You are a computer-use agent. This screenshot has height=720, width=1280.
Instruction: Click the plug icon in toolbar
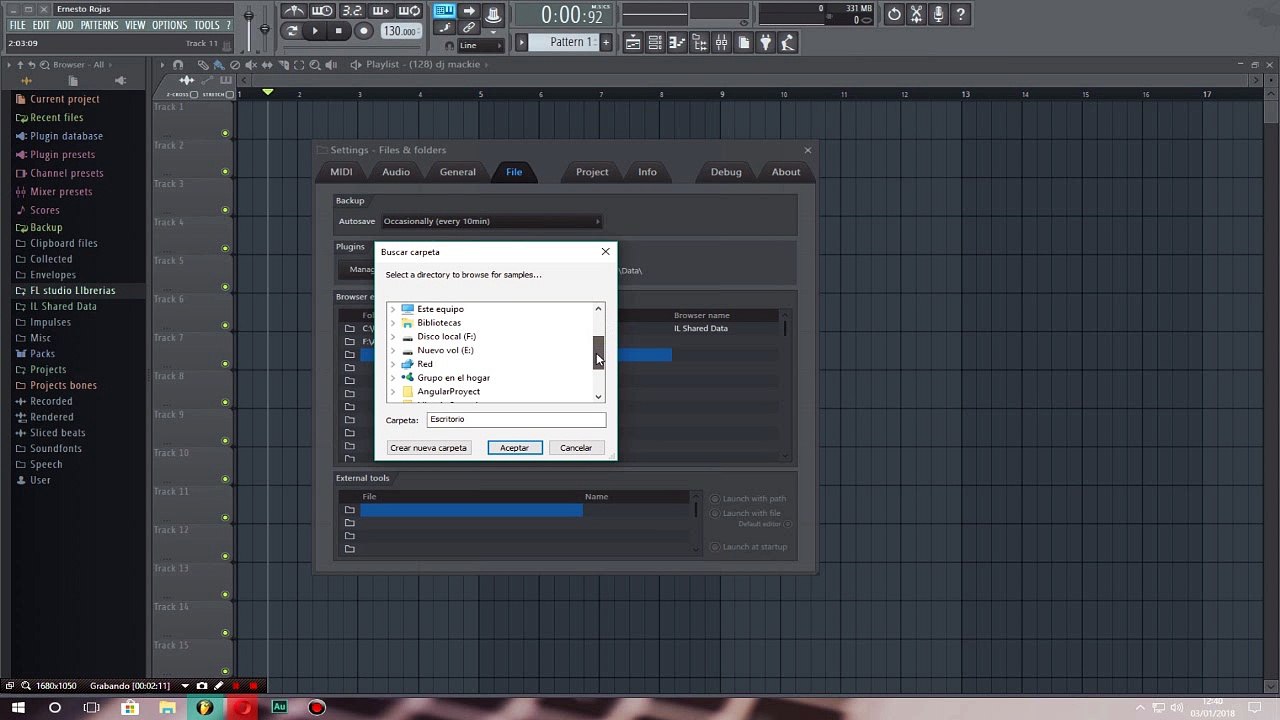[x=766, y=42]
